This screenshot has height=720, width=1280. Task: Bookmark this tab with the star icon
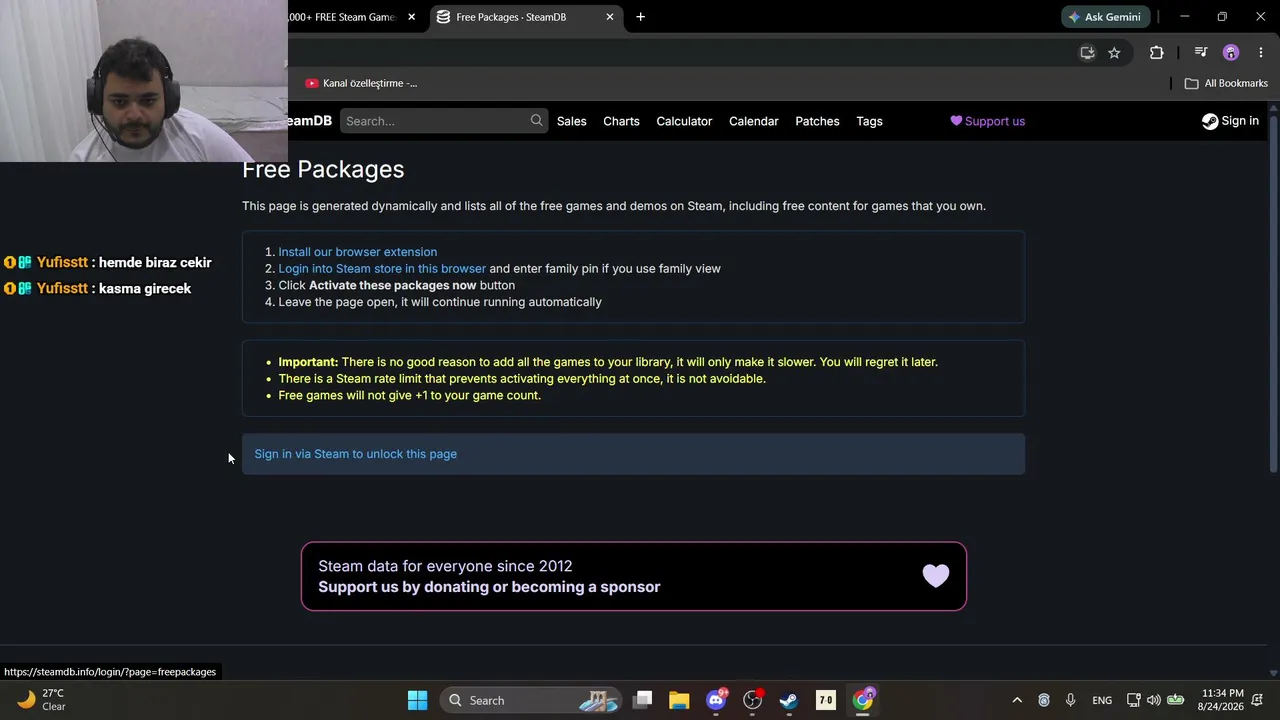point(1114,52)
